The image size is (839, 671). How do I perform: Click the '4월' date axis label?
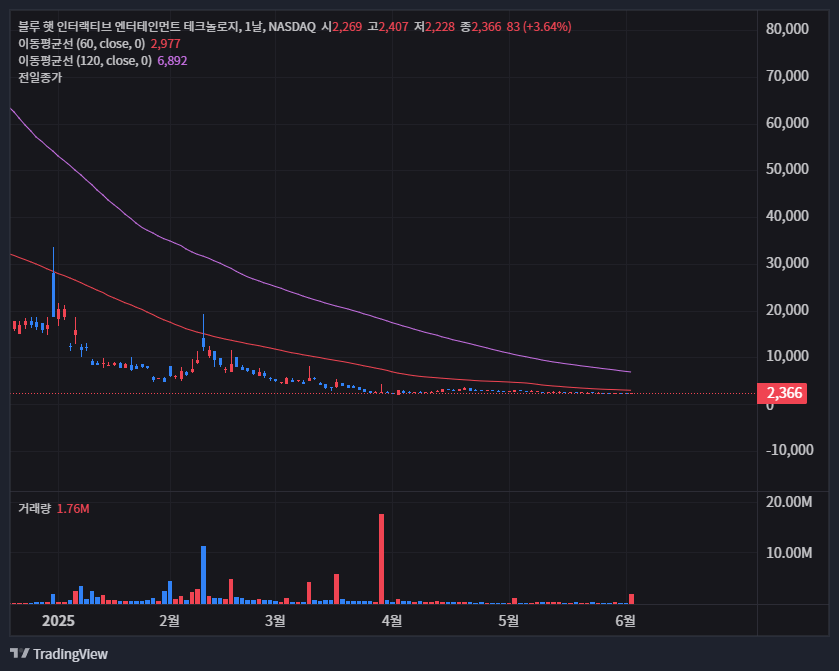(392, 621)
